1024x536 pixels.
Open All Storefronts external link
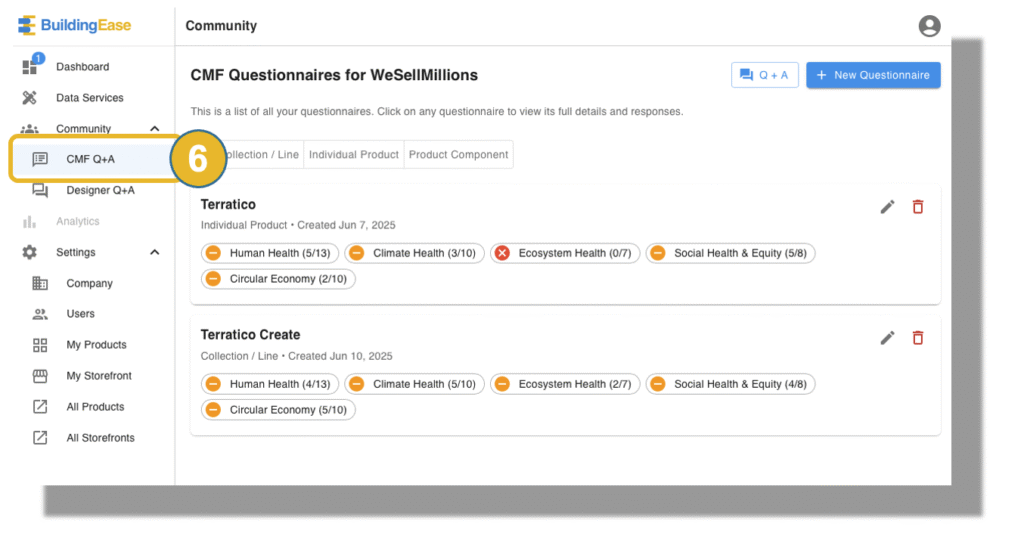[x=100, y=437]
